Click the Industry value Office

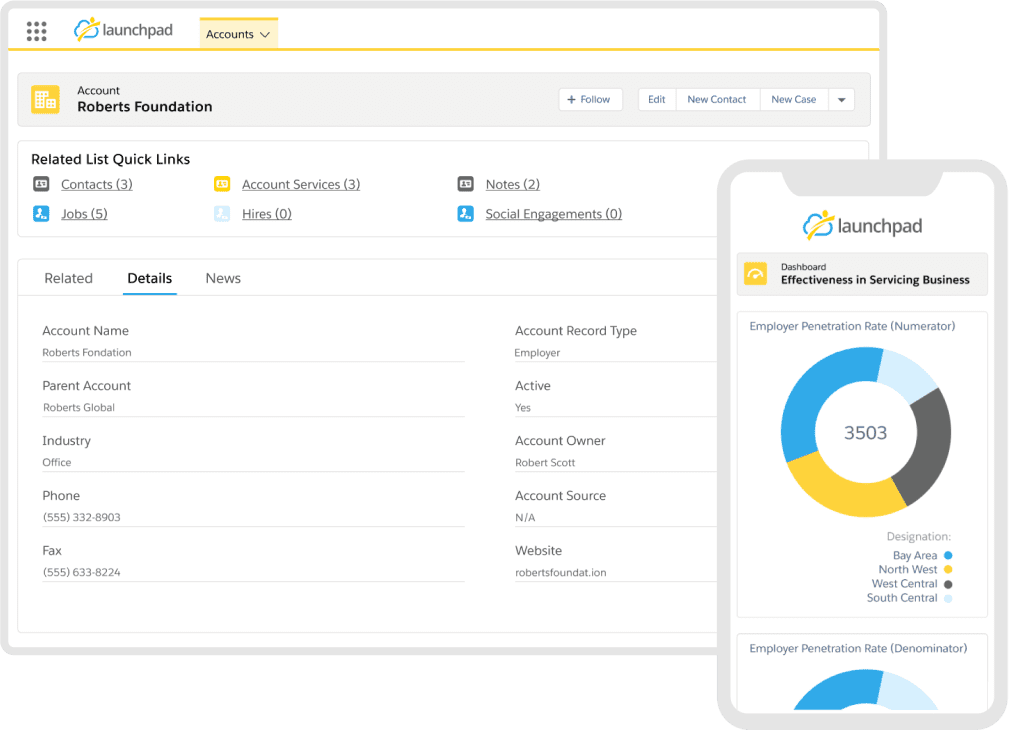(57, 462)
